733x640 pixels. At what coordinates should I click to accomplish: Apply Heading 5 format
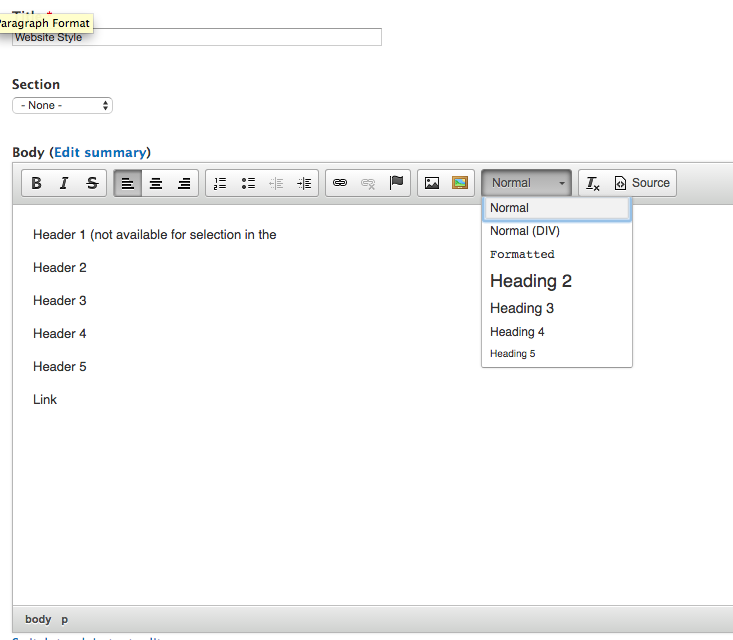coord(557,354)
